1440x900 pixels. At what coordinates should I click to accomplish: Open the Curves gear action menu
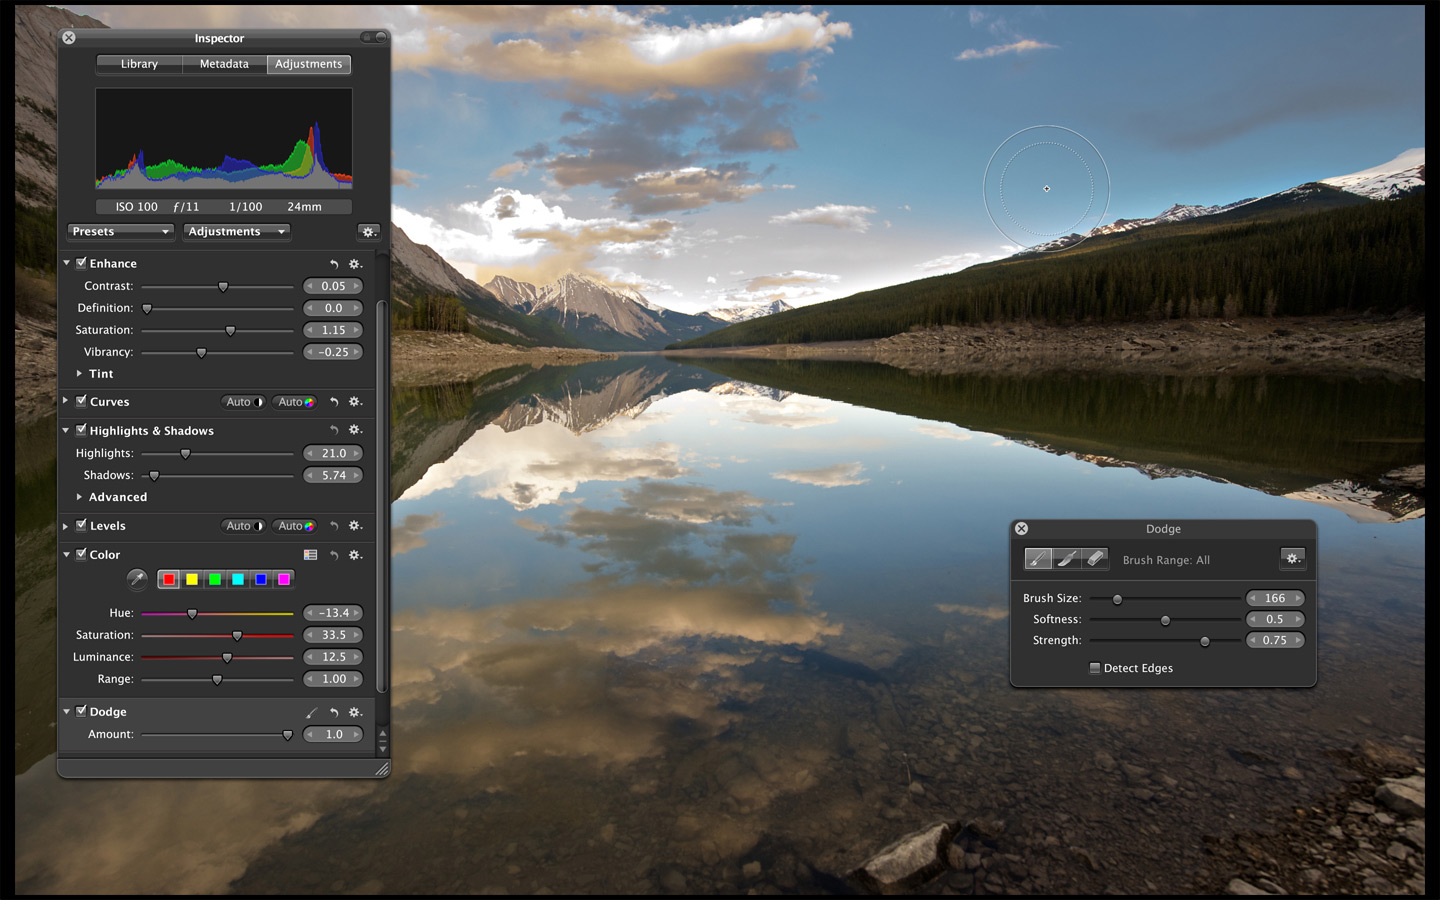355,402
